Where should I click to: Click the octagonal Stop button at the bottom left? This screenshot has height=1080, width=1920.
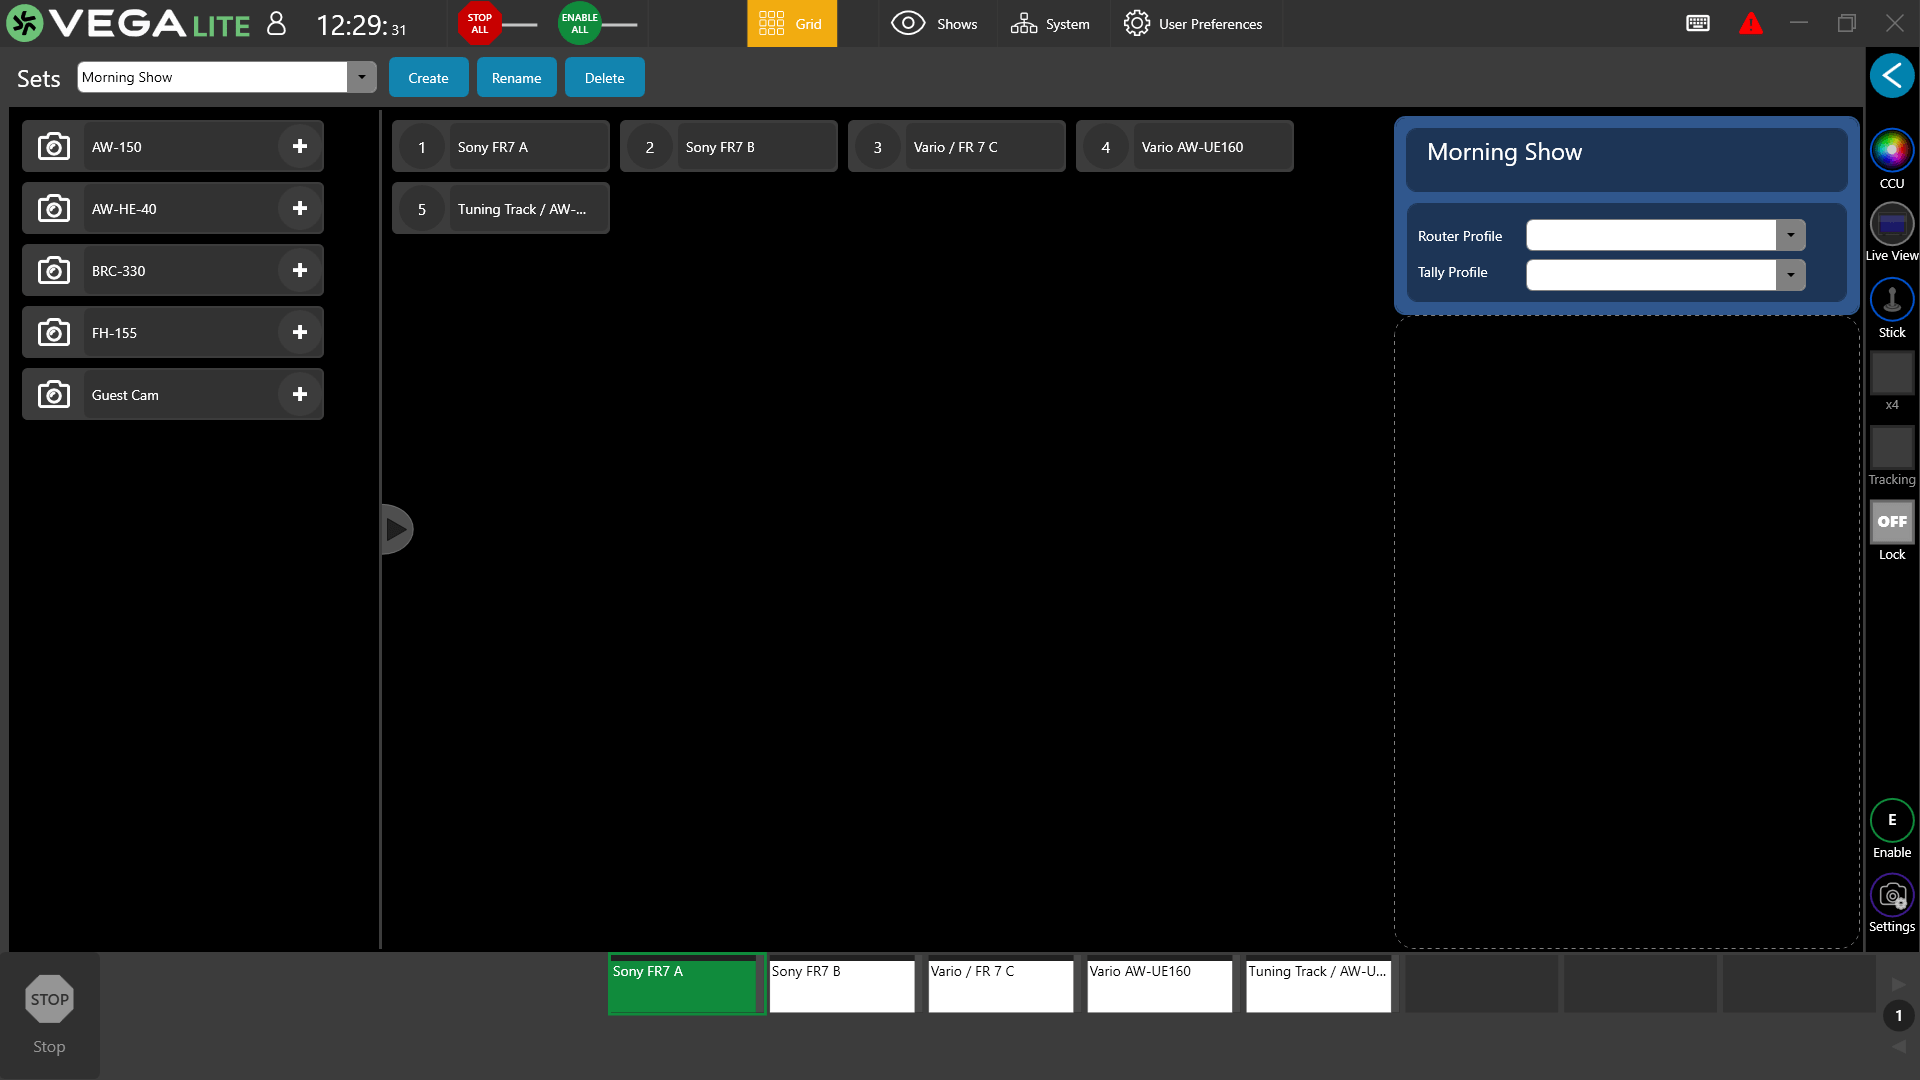click(x=49, y=999)
